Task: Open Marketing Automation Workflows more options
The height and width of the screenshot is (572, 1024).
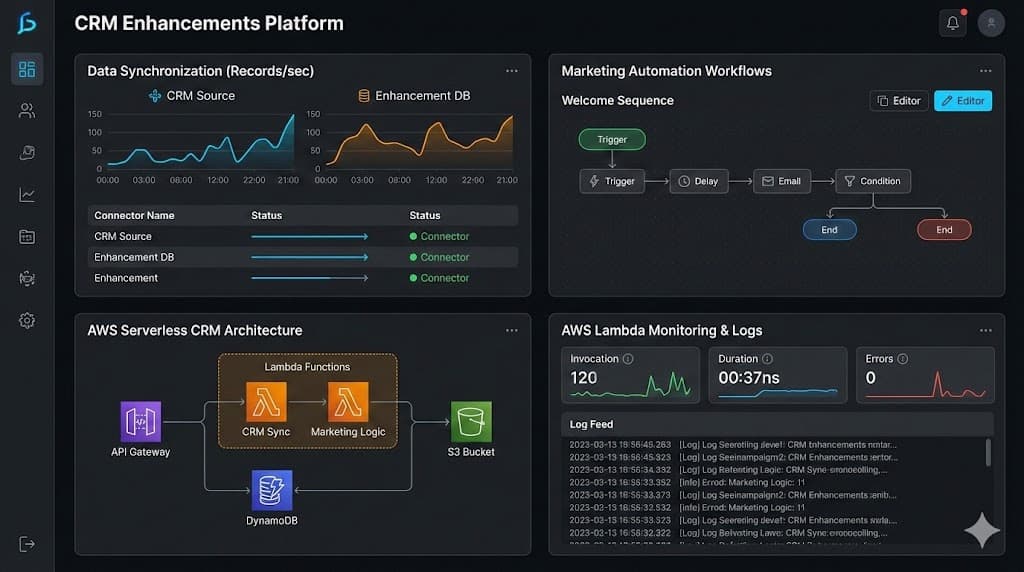Action: pos(986,71)
